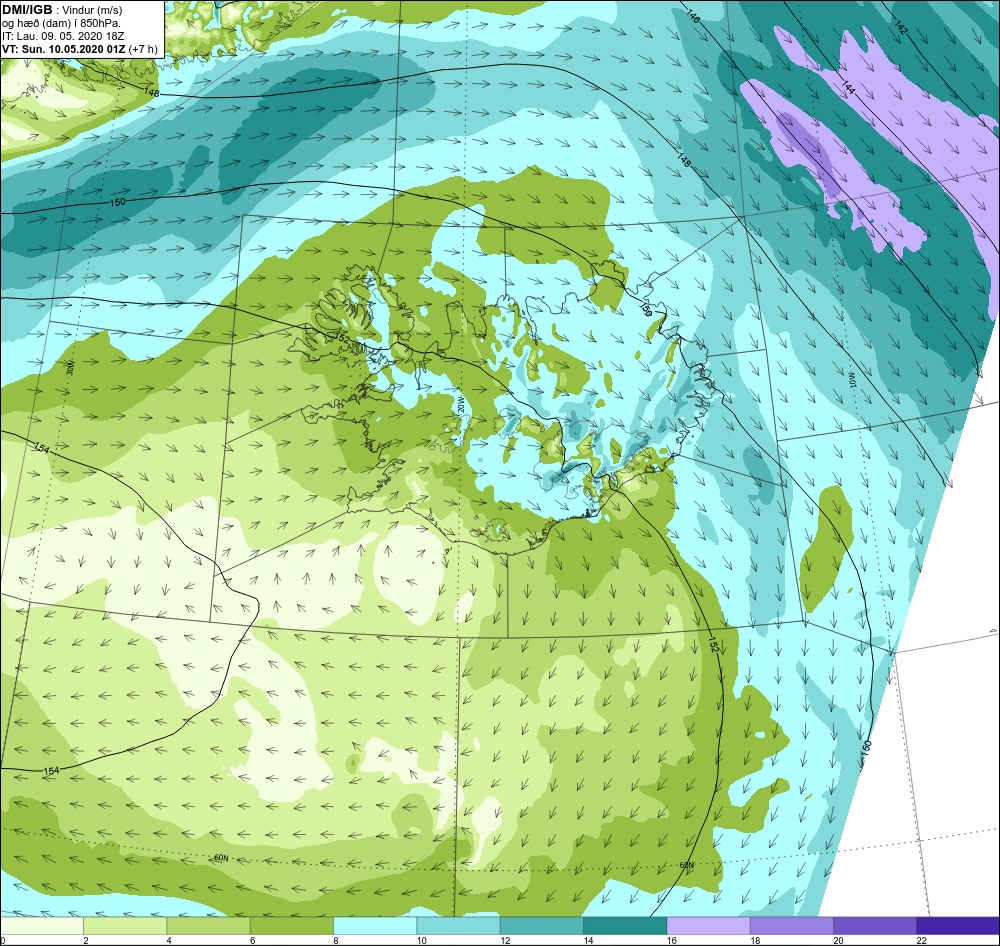1000x946 pixels.
Task: Click the medium teal 12–14 m/s legend swatch
Action: 541,925
